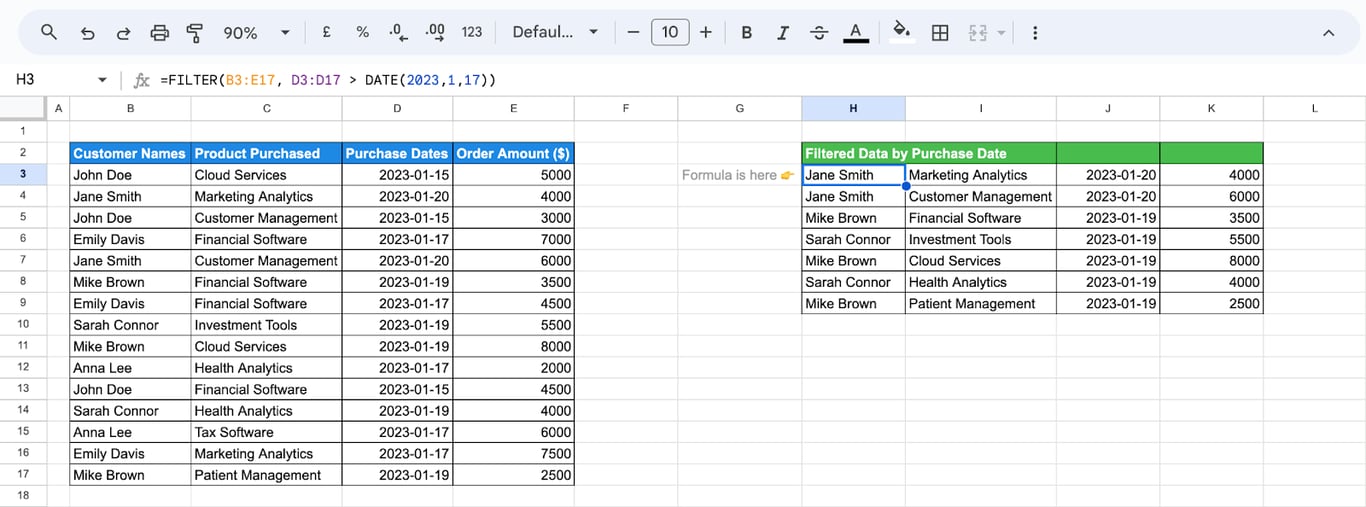1366x507 pixels.
Task: Open the fill color picker
Action: coord(902,32)
